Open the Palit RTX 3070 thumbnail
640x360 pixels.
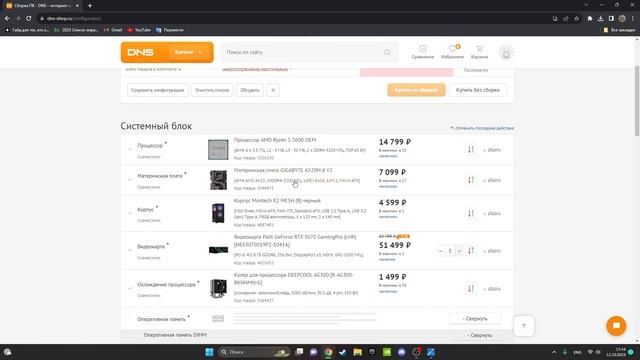click(218, 250)
